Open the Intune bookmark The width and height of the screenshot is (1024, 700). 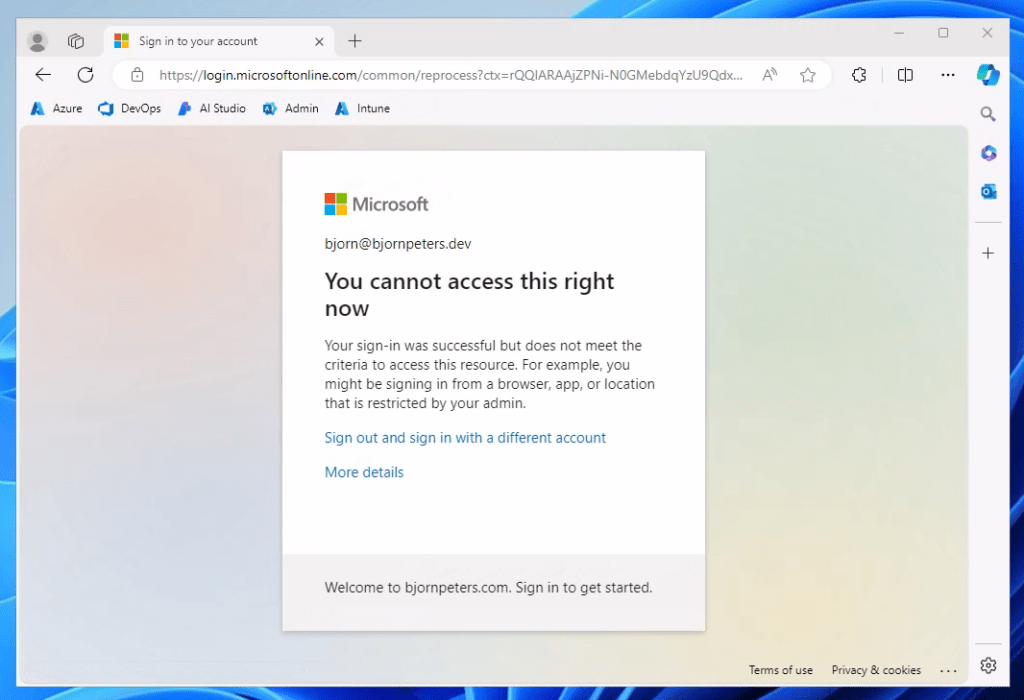(x=363, y=108)
